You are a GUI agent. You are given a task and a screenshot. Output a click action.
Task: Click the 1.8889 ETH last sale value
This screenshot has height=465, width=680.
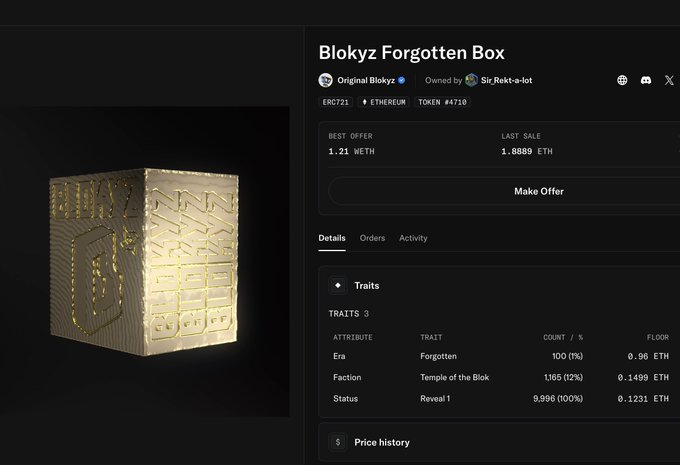click(x=527, y=151)
